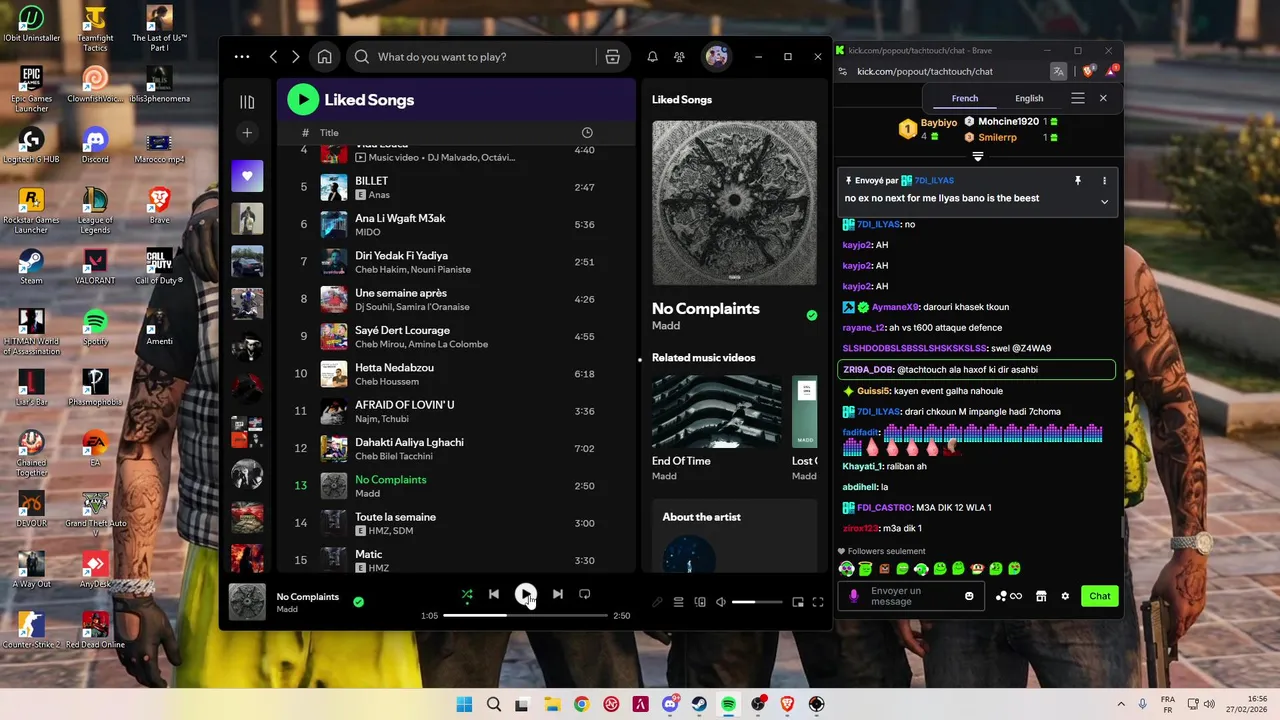
Task: Open the Spotify profile avatar menu
Action: [717, 57]
